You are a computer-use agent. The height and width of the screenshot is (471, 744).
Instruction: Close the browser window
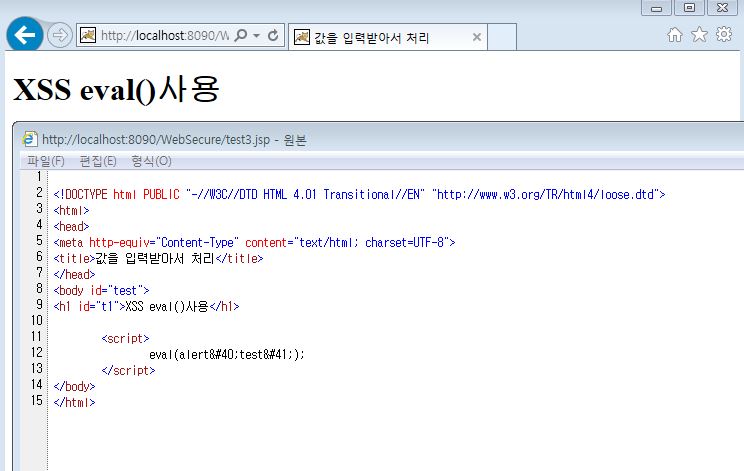723,8
